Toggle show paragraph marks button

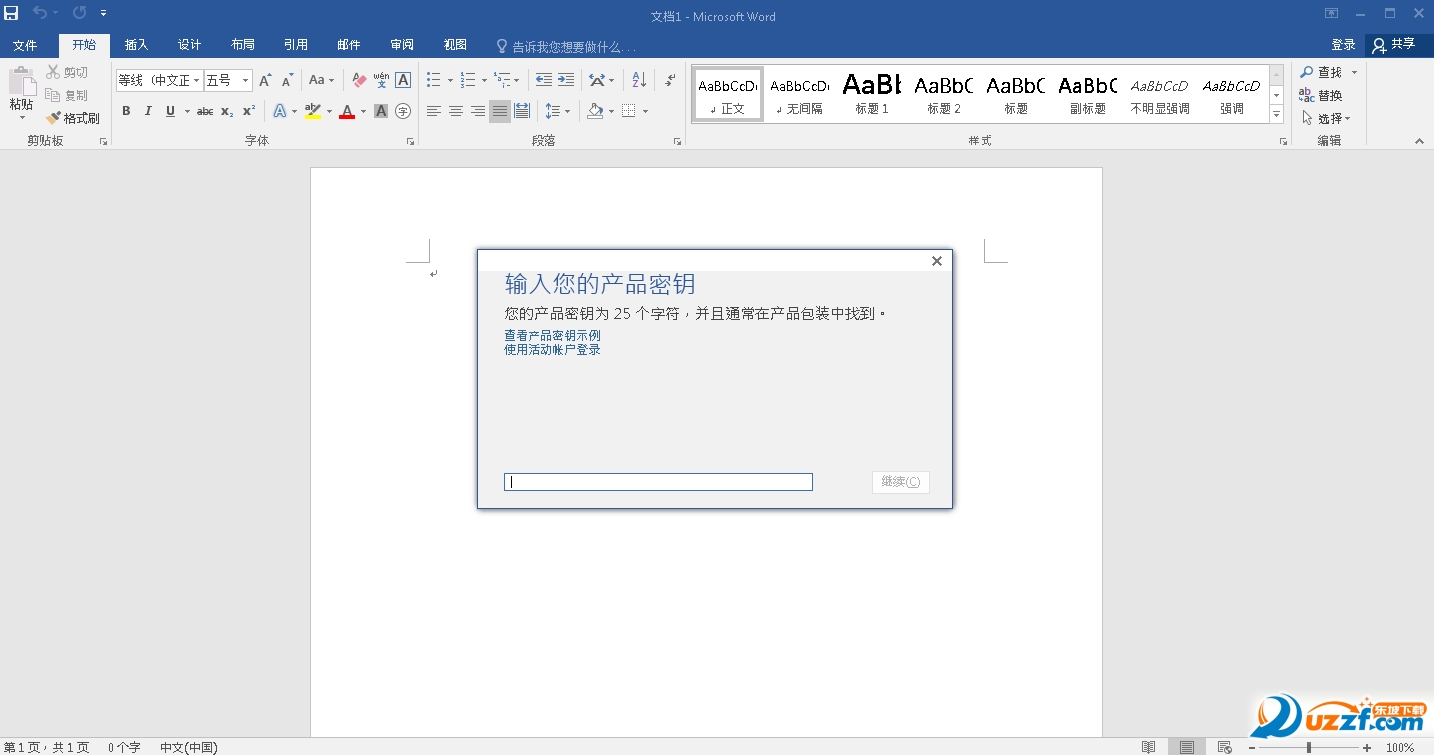pos(670,80)
